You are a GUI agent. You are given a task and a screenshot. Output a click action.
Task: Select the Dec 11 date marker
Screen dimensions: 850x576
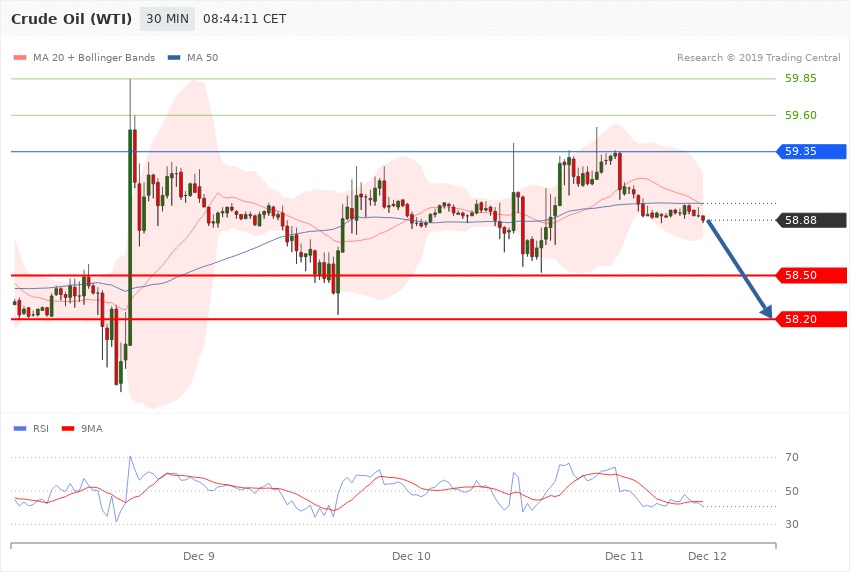624,555
